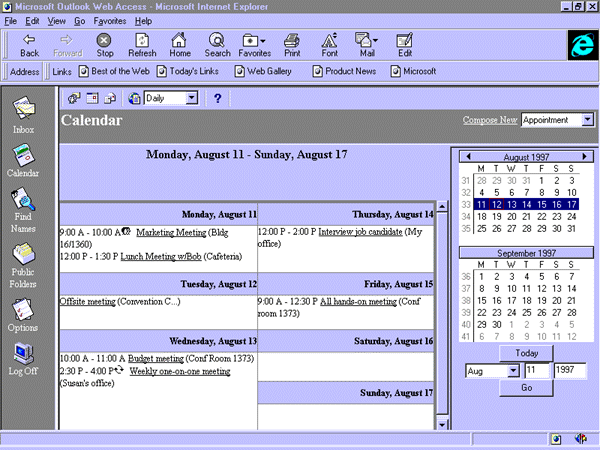Click the Today button
This screenshot has height=450, width=600.
[525, 353]
